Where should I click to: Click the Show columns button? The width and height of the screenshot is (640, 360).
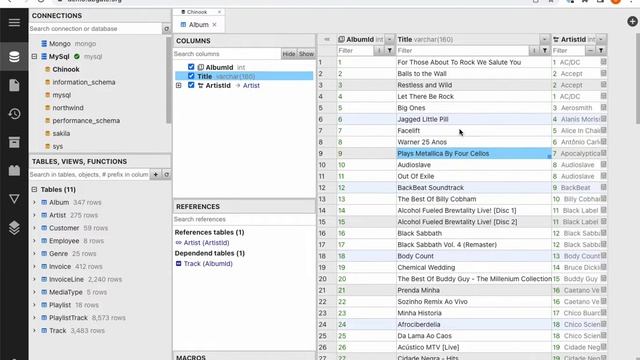point(306,54)
